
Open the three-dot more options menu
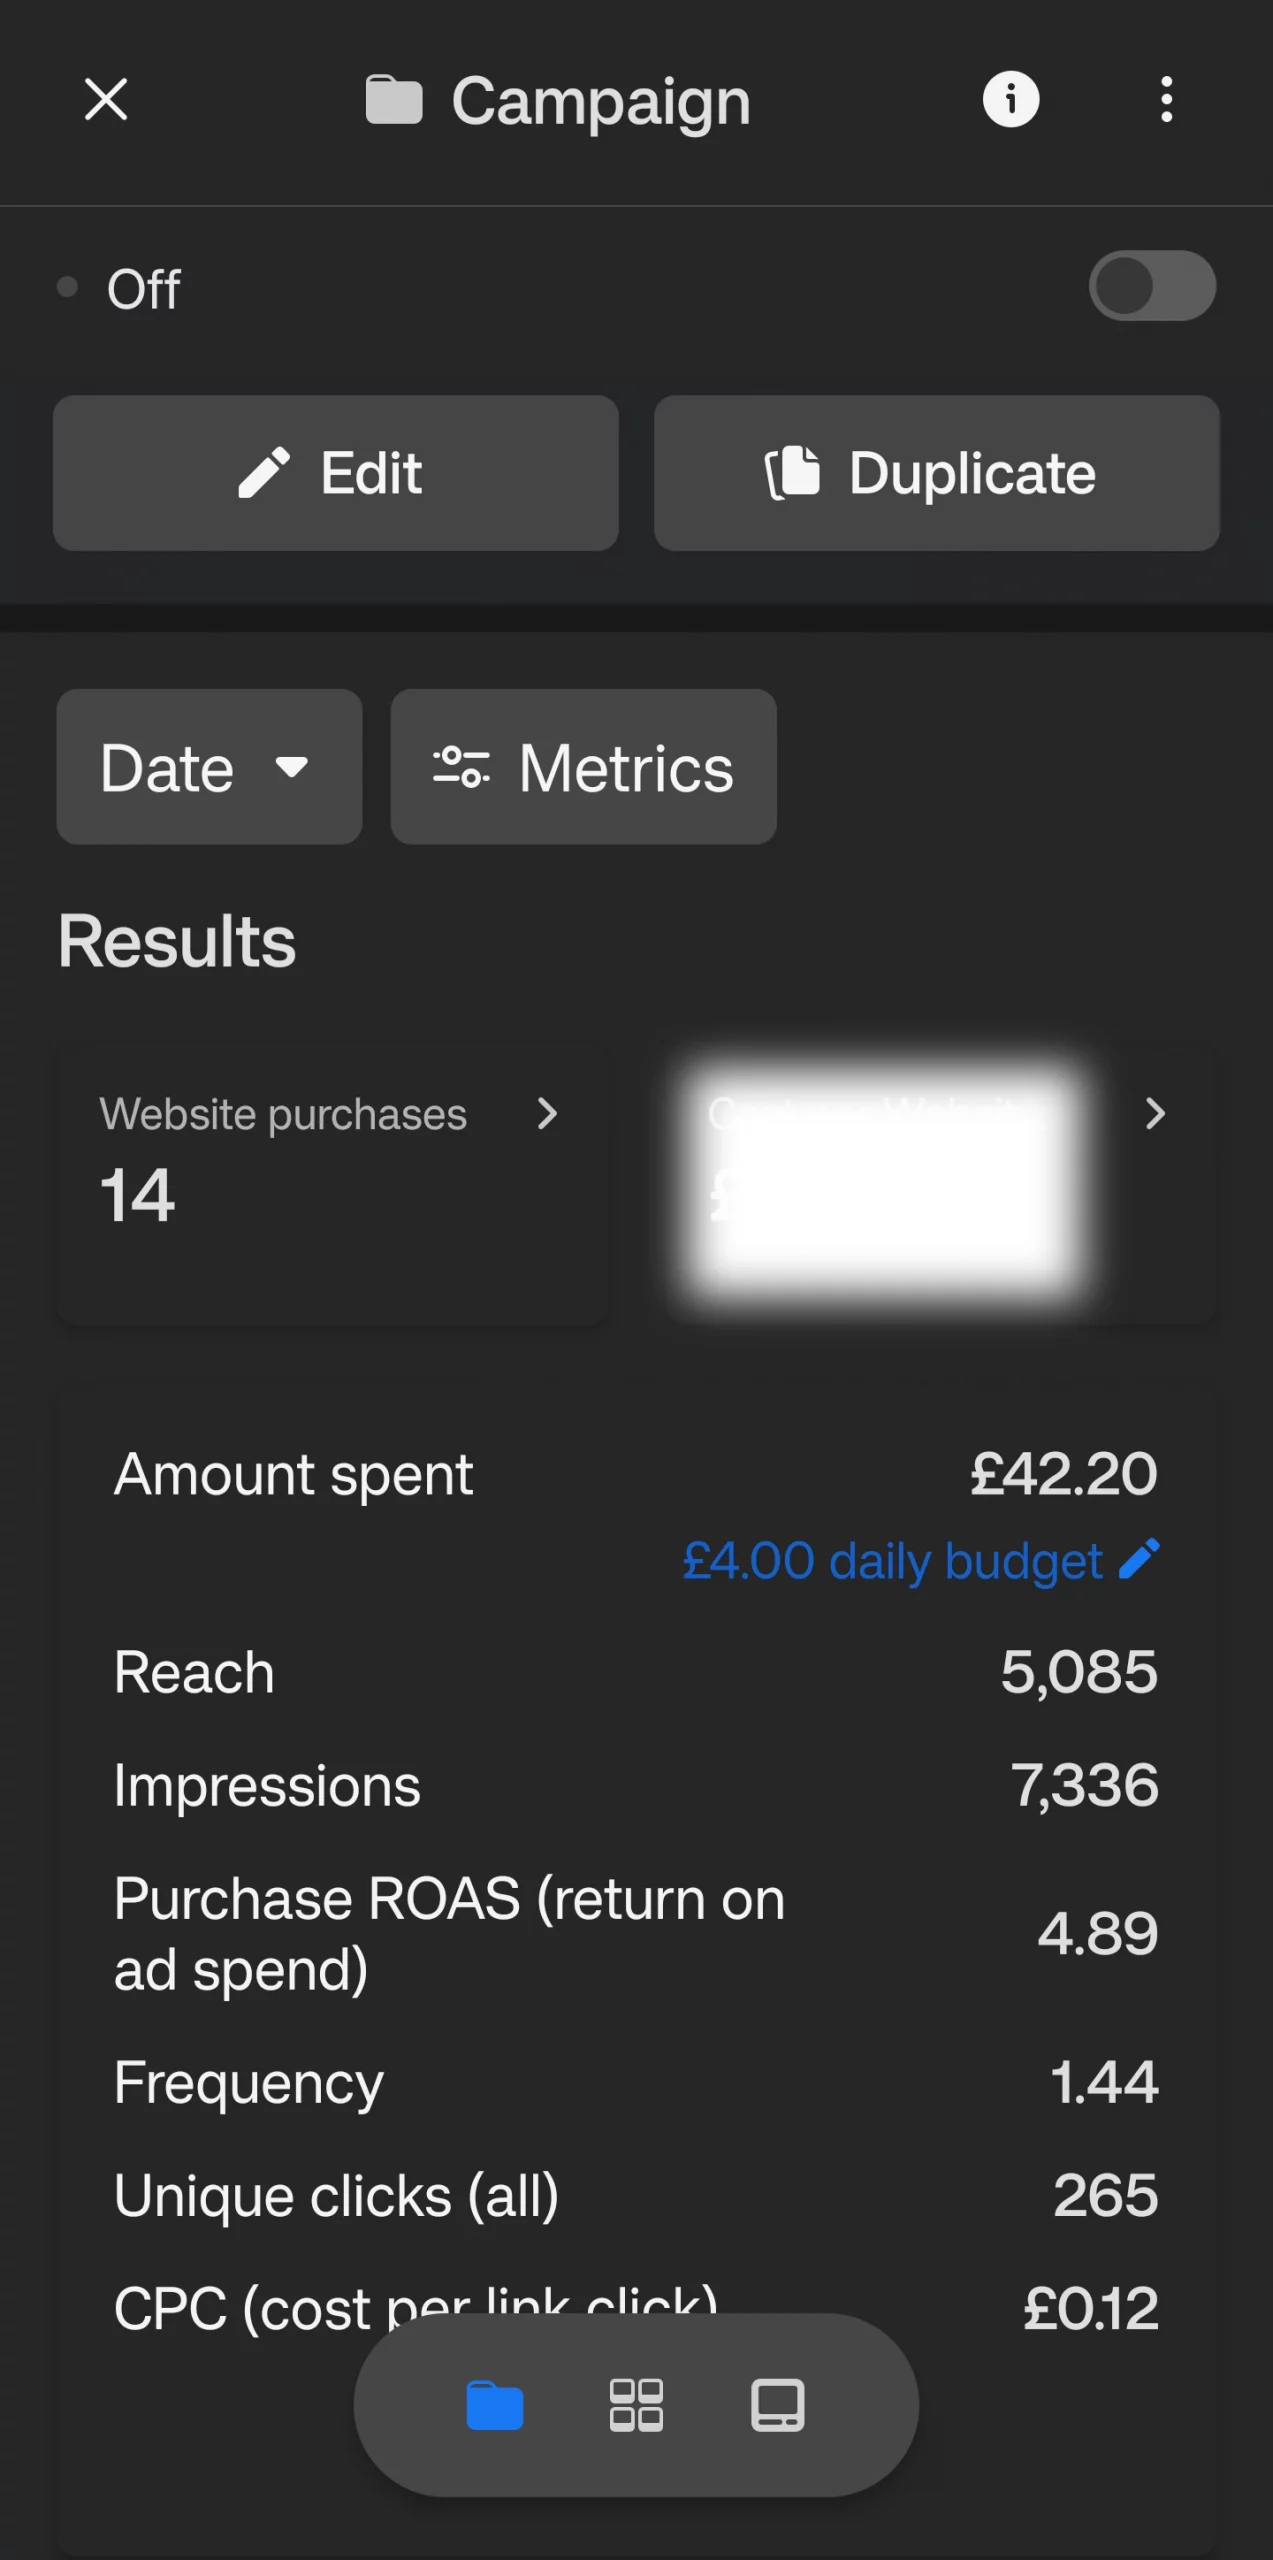1166,100
